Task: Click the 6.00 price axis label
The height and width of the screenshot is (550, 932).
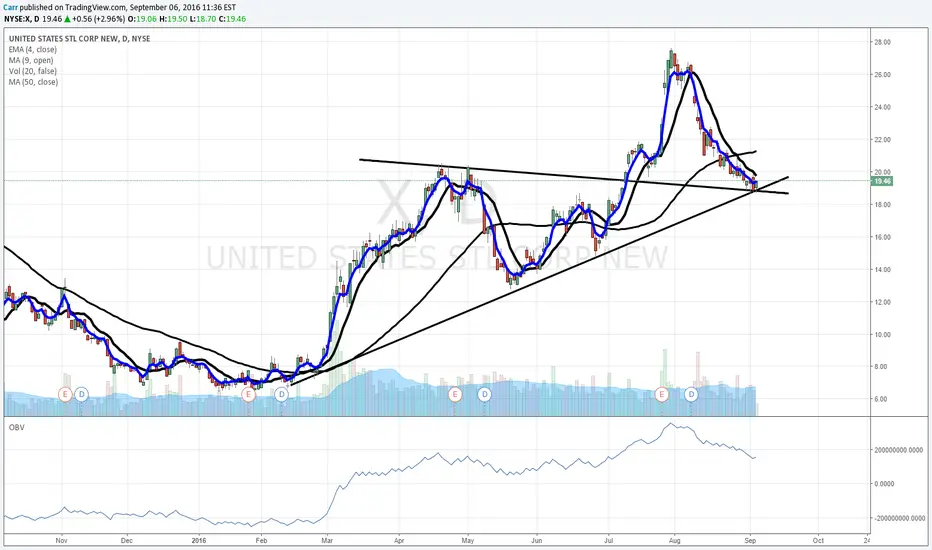Action: tap(882, 400)
